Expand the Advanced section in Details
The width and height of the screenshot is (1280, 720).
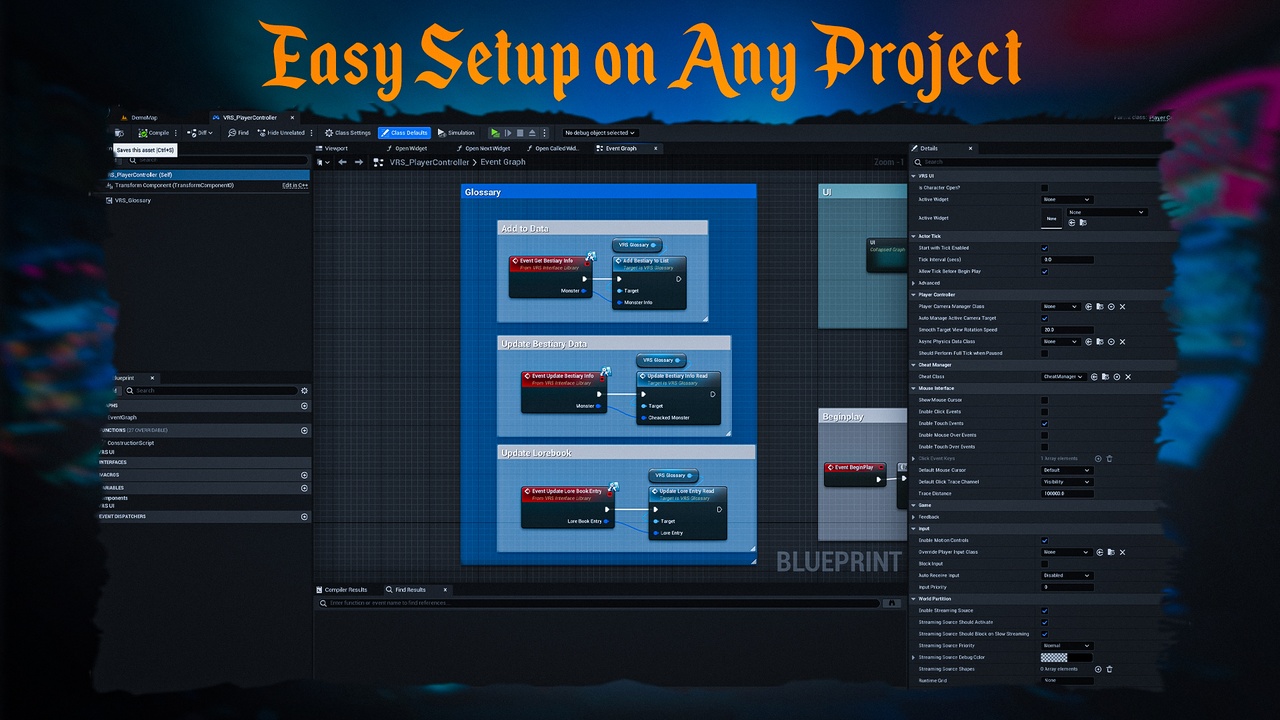click(913, 283)
